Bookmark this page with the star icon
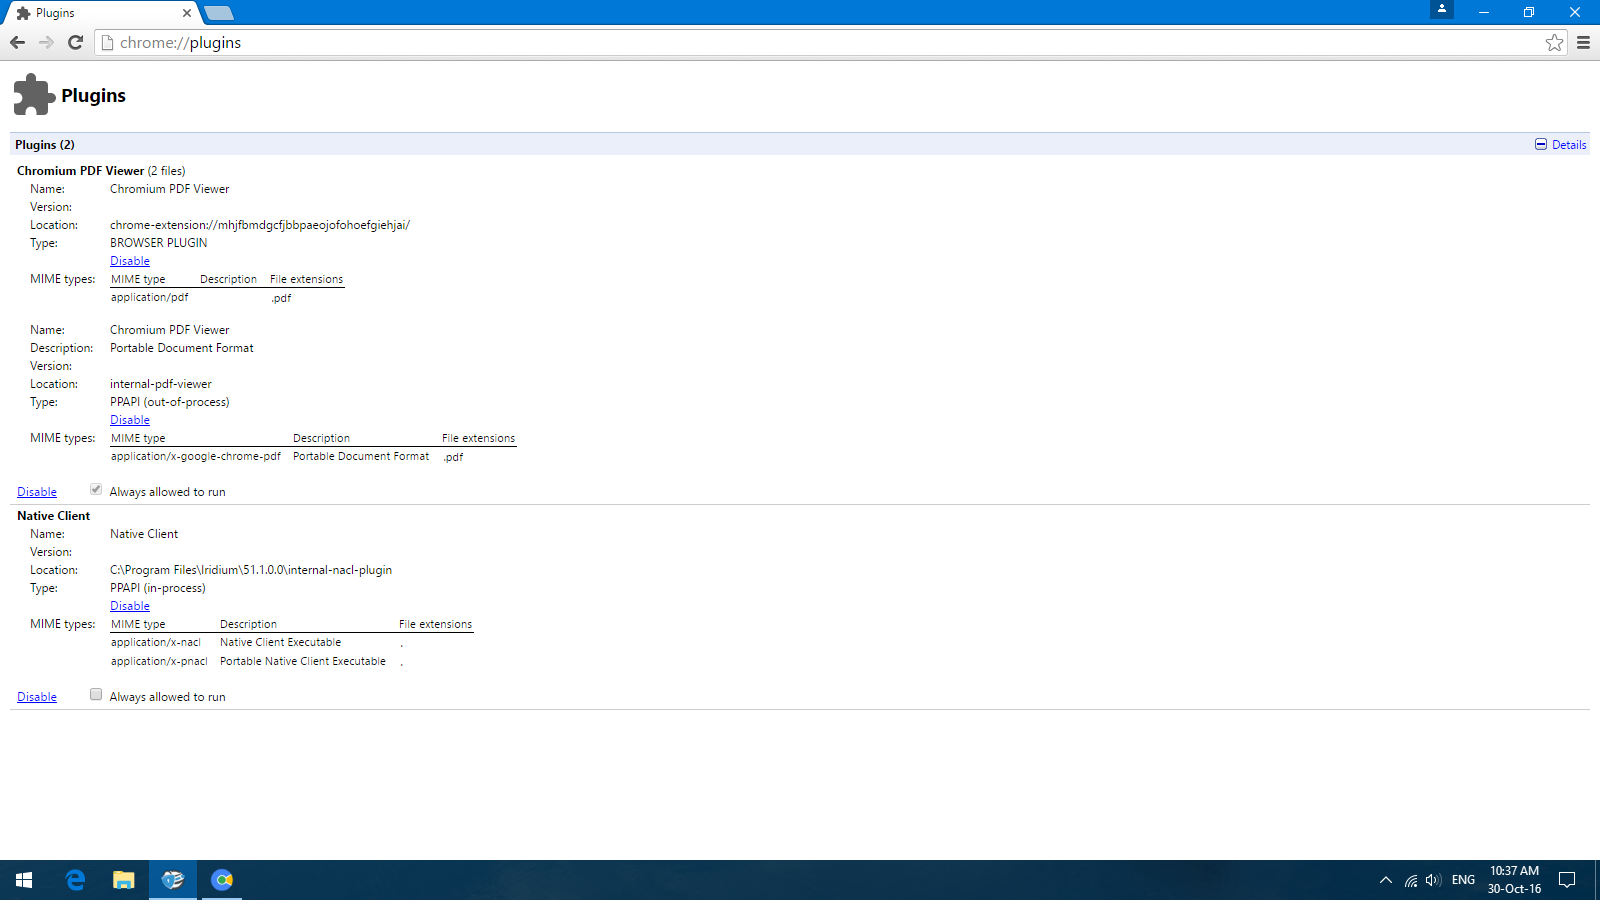 [x=1554, y=42]
